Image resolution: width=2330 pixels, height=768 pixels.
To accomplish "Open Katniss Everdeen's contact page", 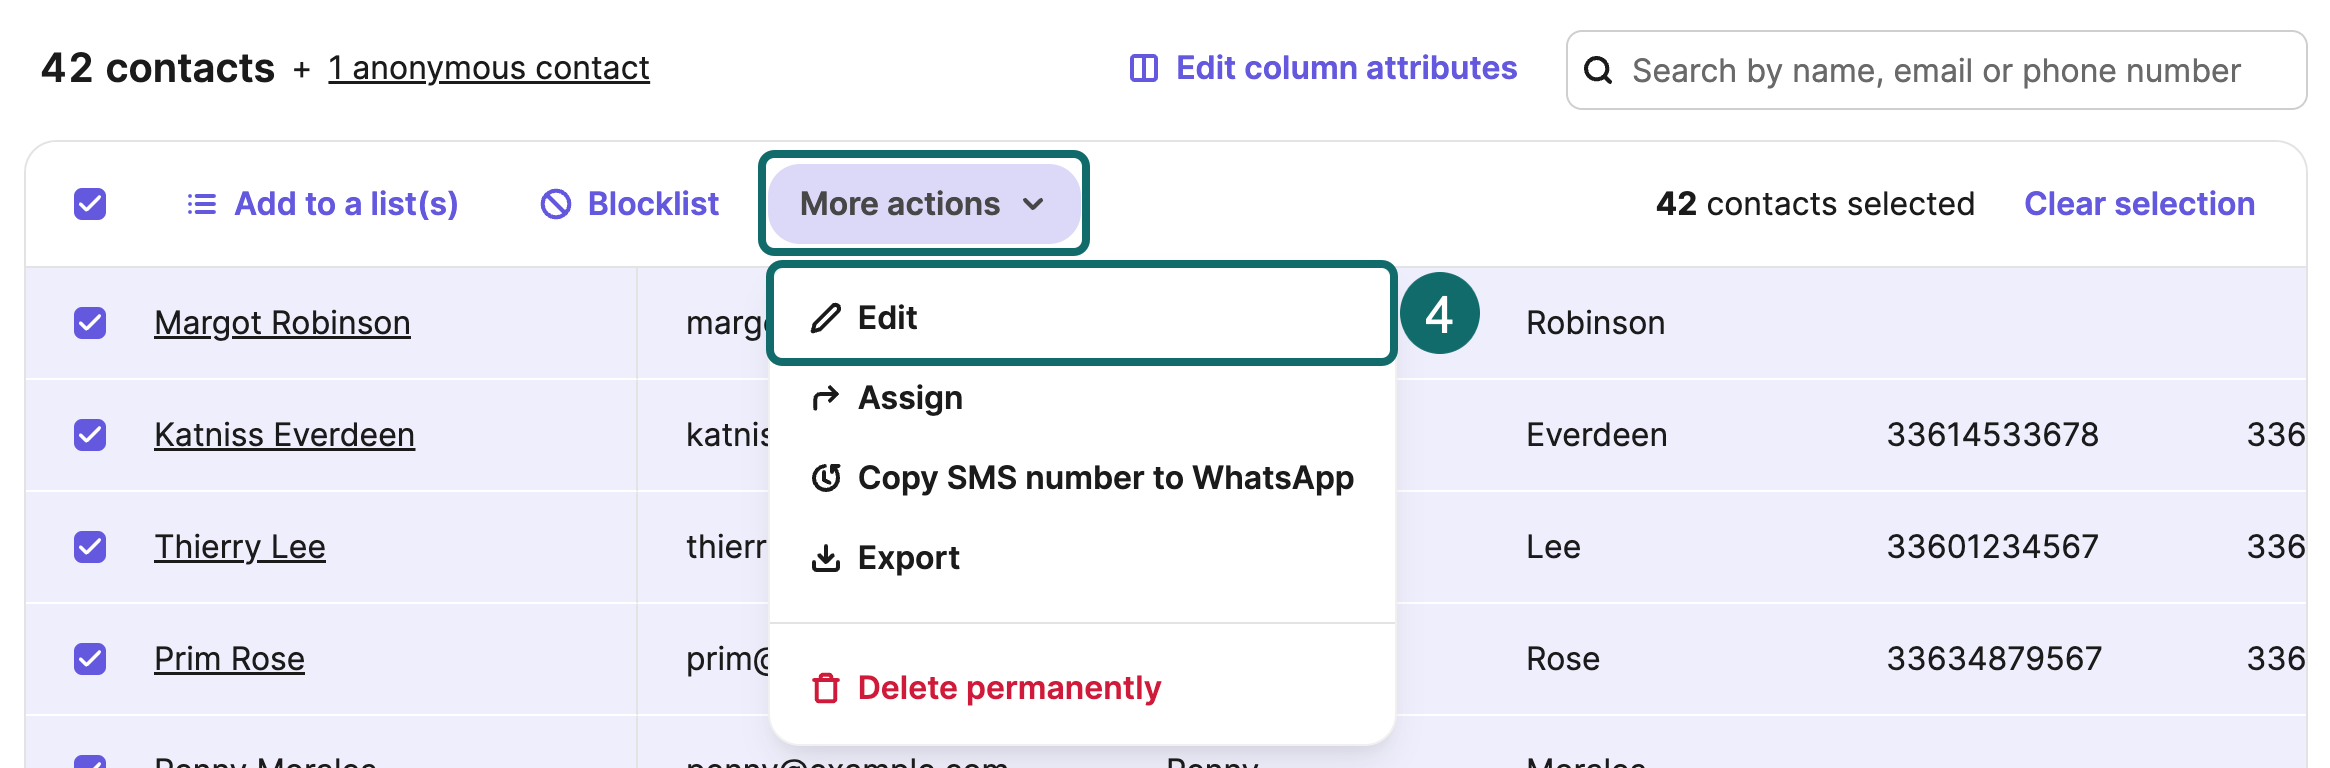I will tap(284, 435).
